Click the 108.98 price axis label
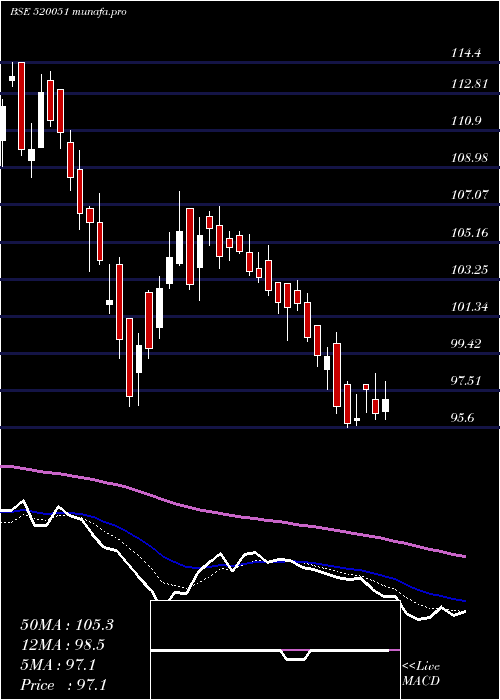Image resolution: width=500 pixels, height=700 pixels. click(469, 158)
